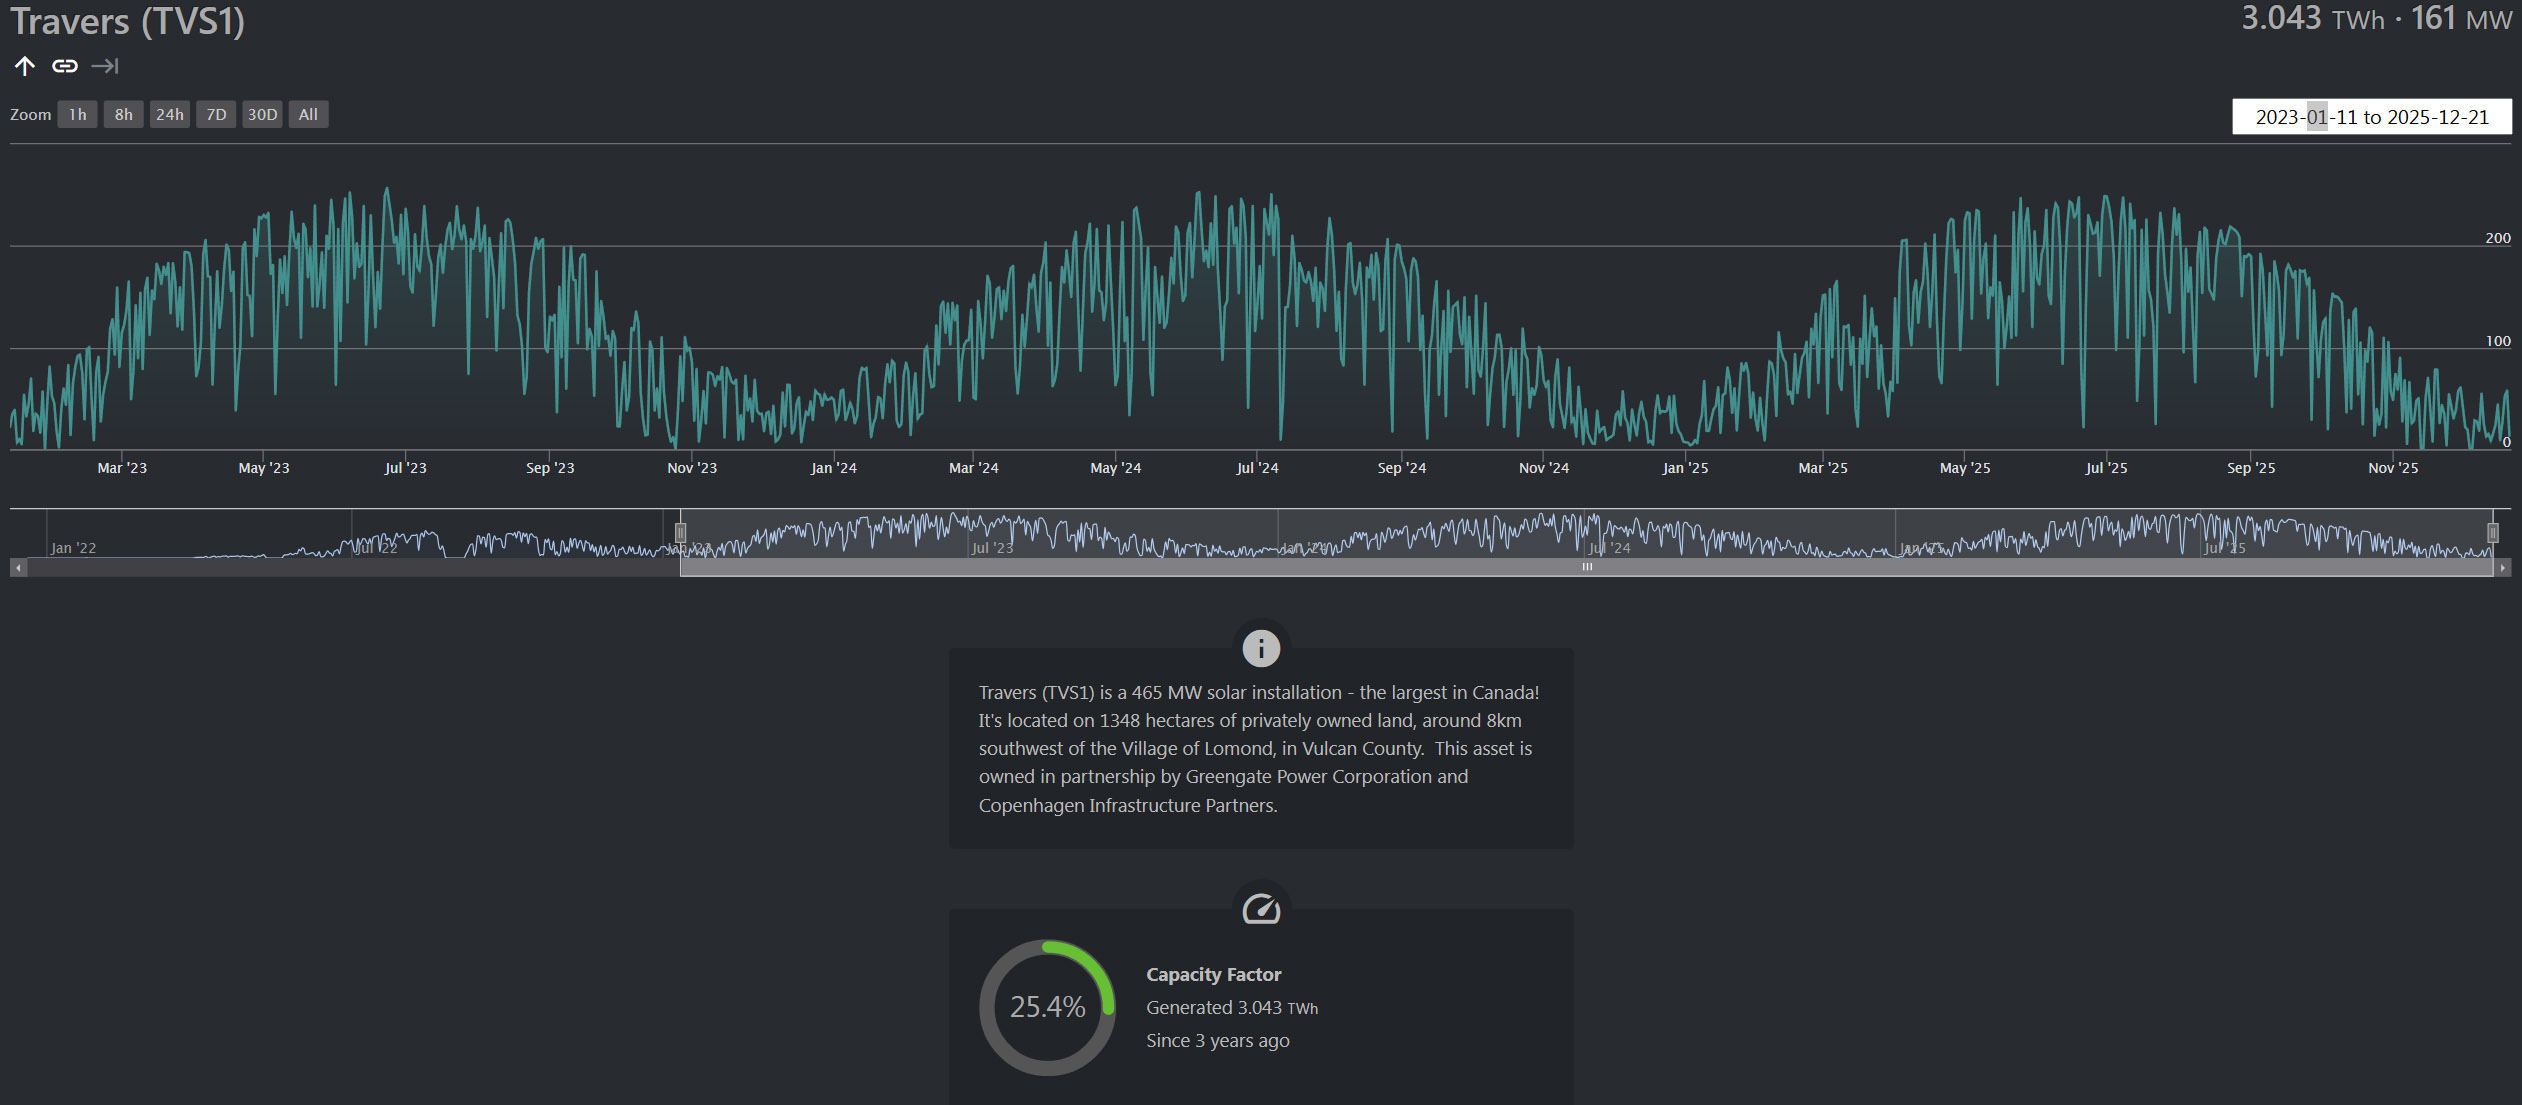Click the chain link permalink icon
This screenshot has height=1105, width=2522.
click(65, 66)
